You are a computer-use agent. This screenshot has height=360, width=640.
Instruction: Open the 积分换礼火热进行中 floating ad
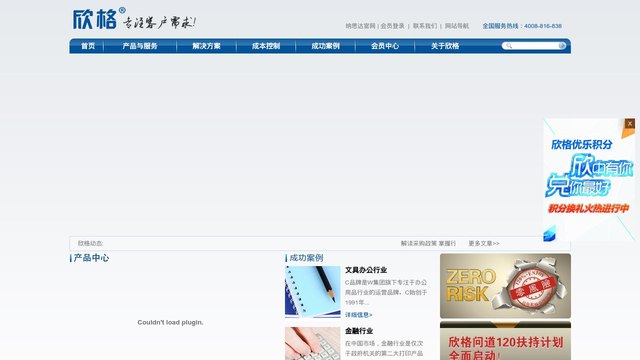589,180
